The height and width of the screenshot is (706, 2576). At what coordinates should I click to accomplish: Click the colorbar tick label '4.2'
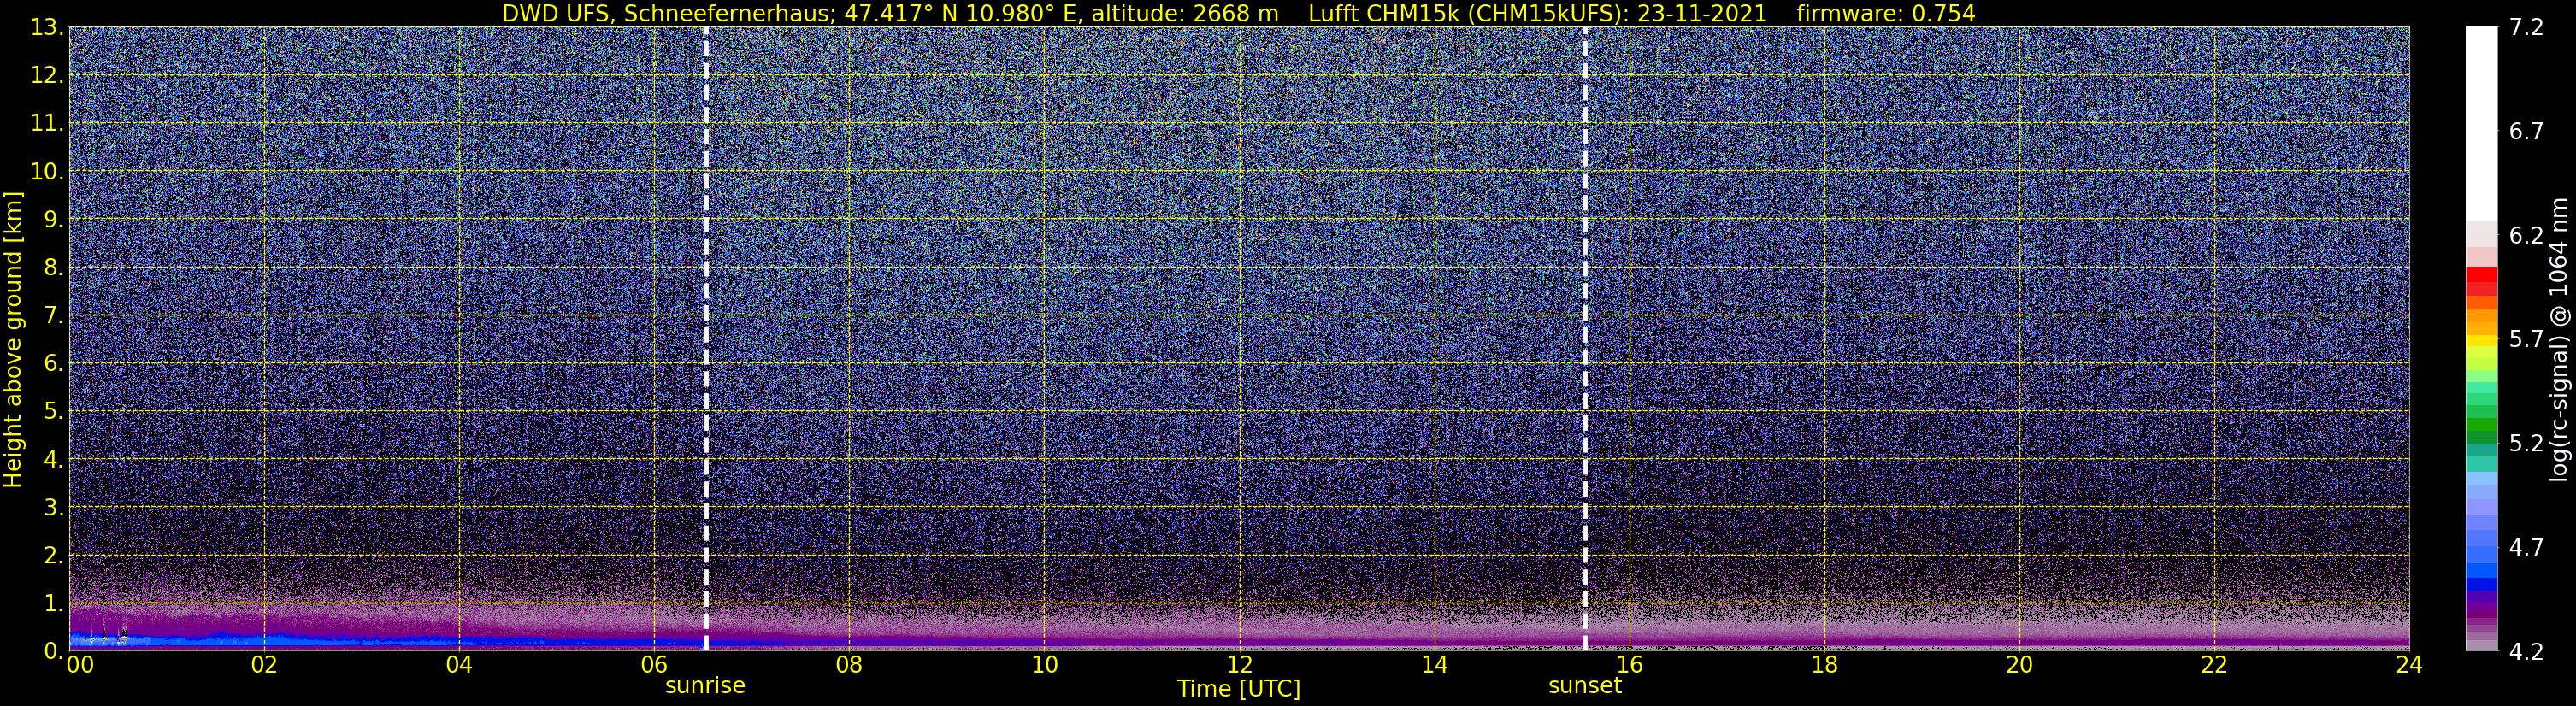coord(2526,651)
